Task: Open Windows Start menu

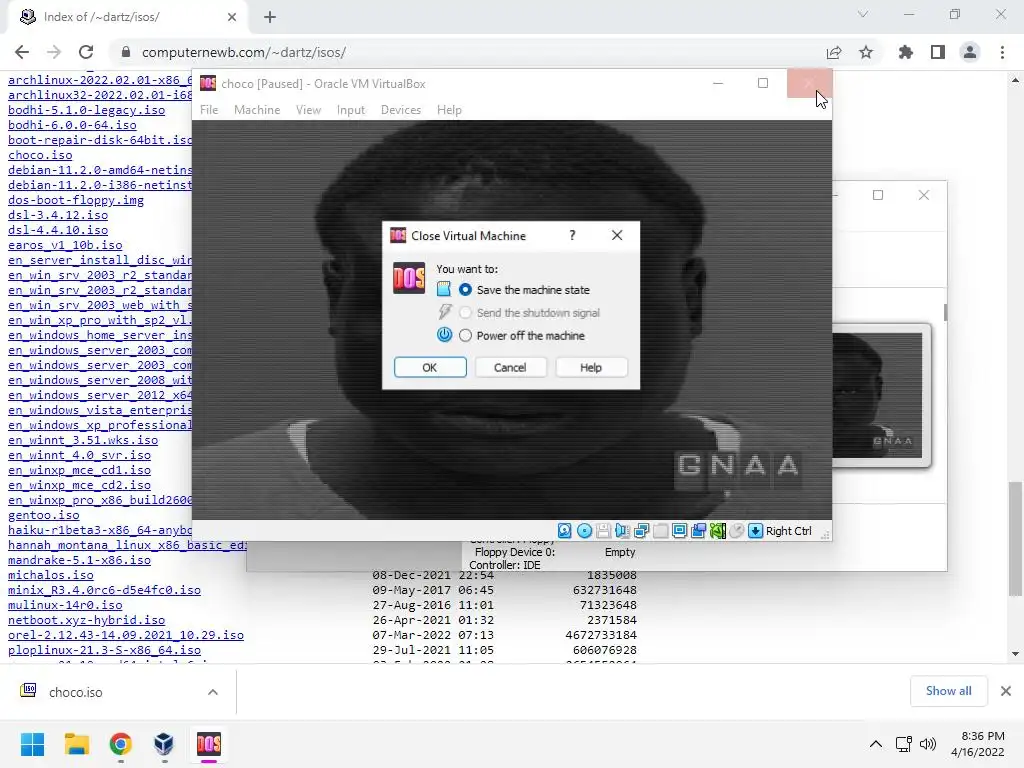Action: 32,744
